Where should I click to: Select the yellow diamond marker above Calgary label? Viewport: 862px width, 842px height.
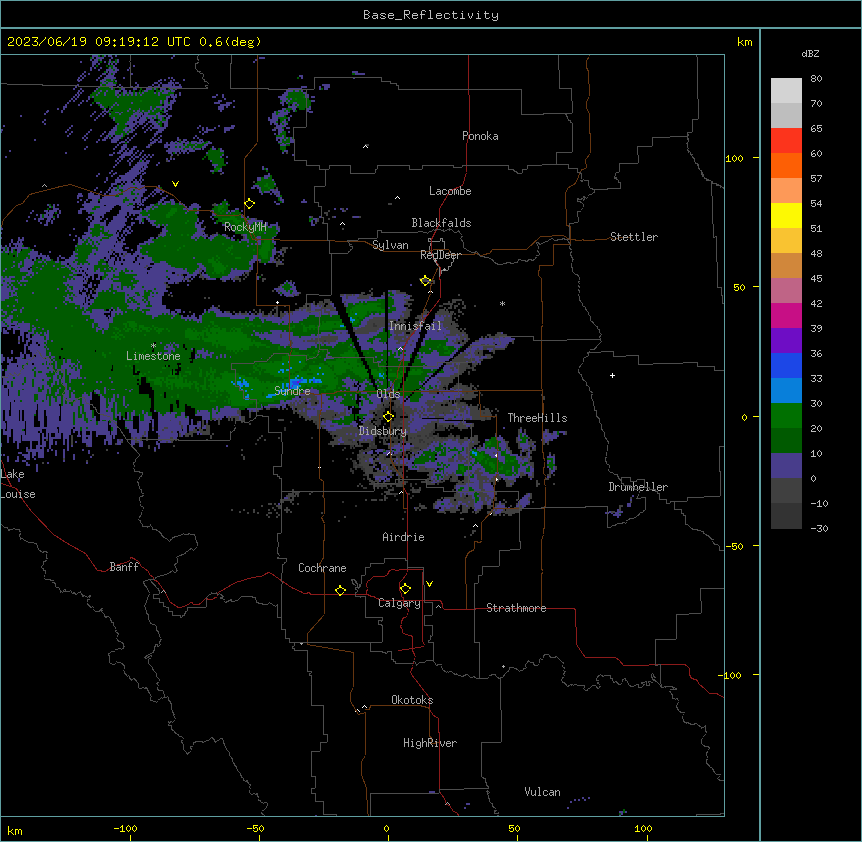[x=405, y=589]
